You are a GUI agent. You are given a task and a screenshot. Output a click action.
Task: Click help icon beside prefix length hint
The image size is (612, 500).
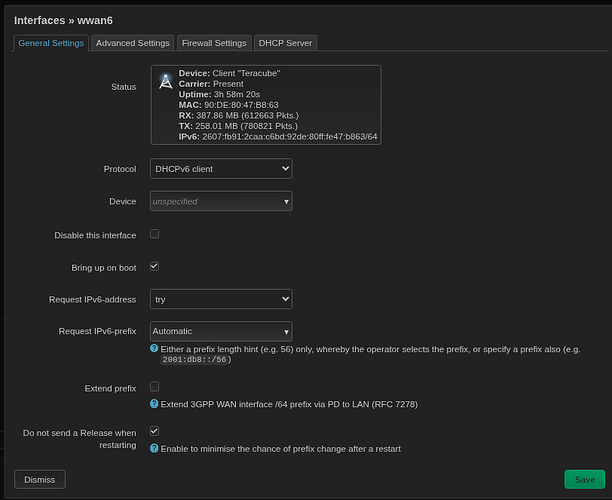click(154, 348)
